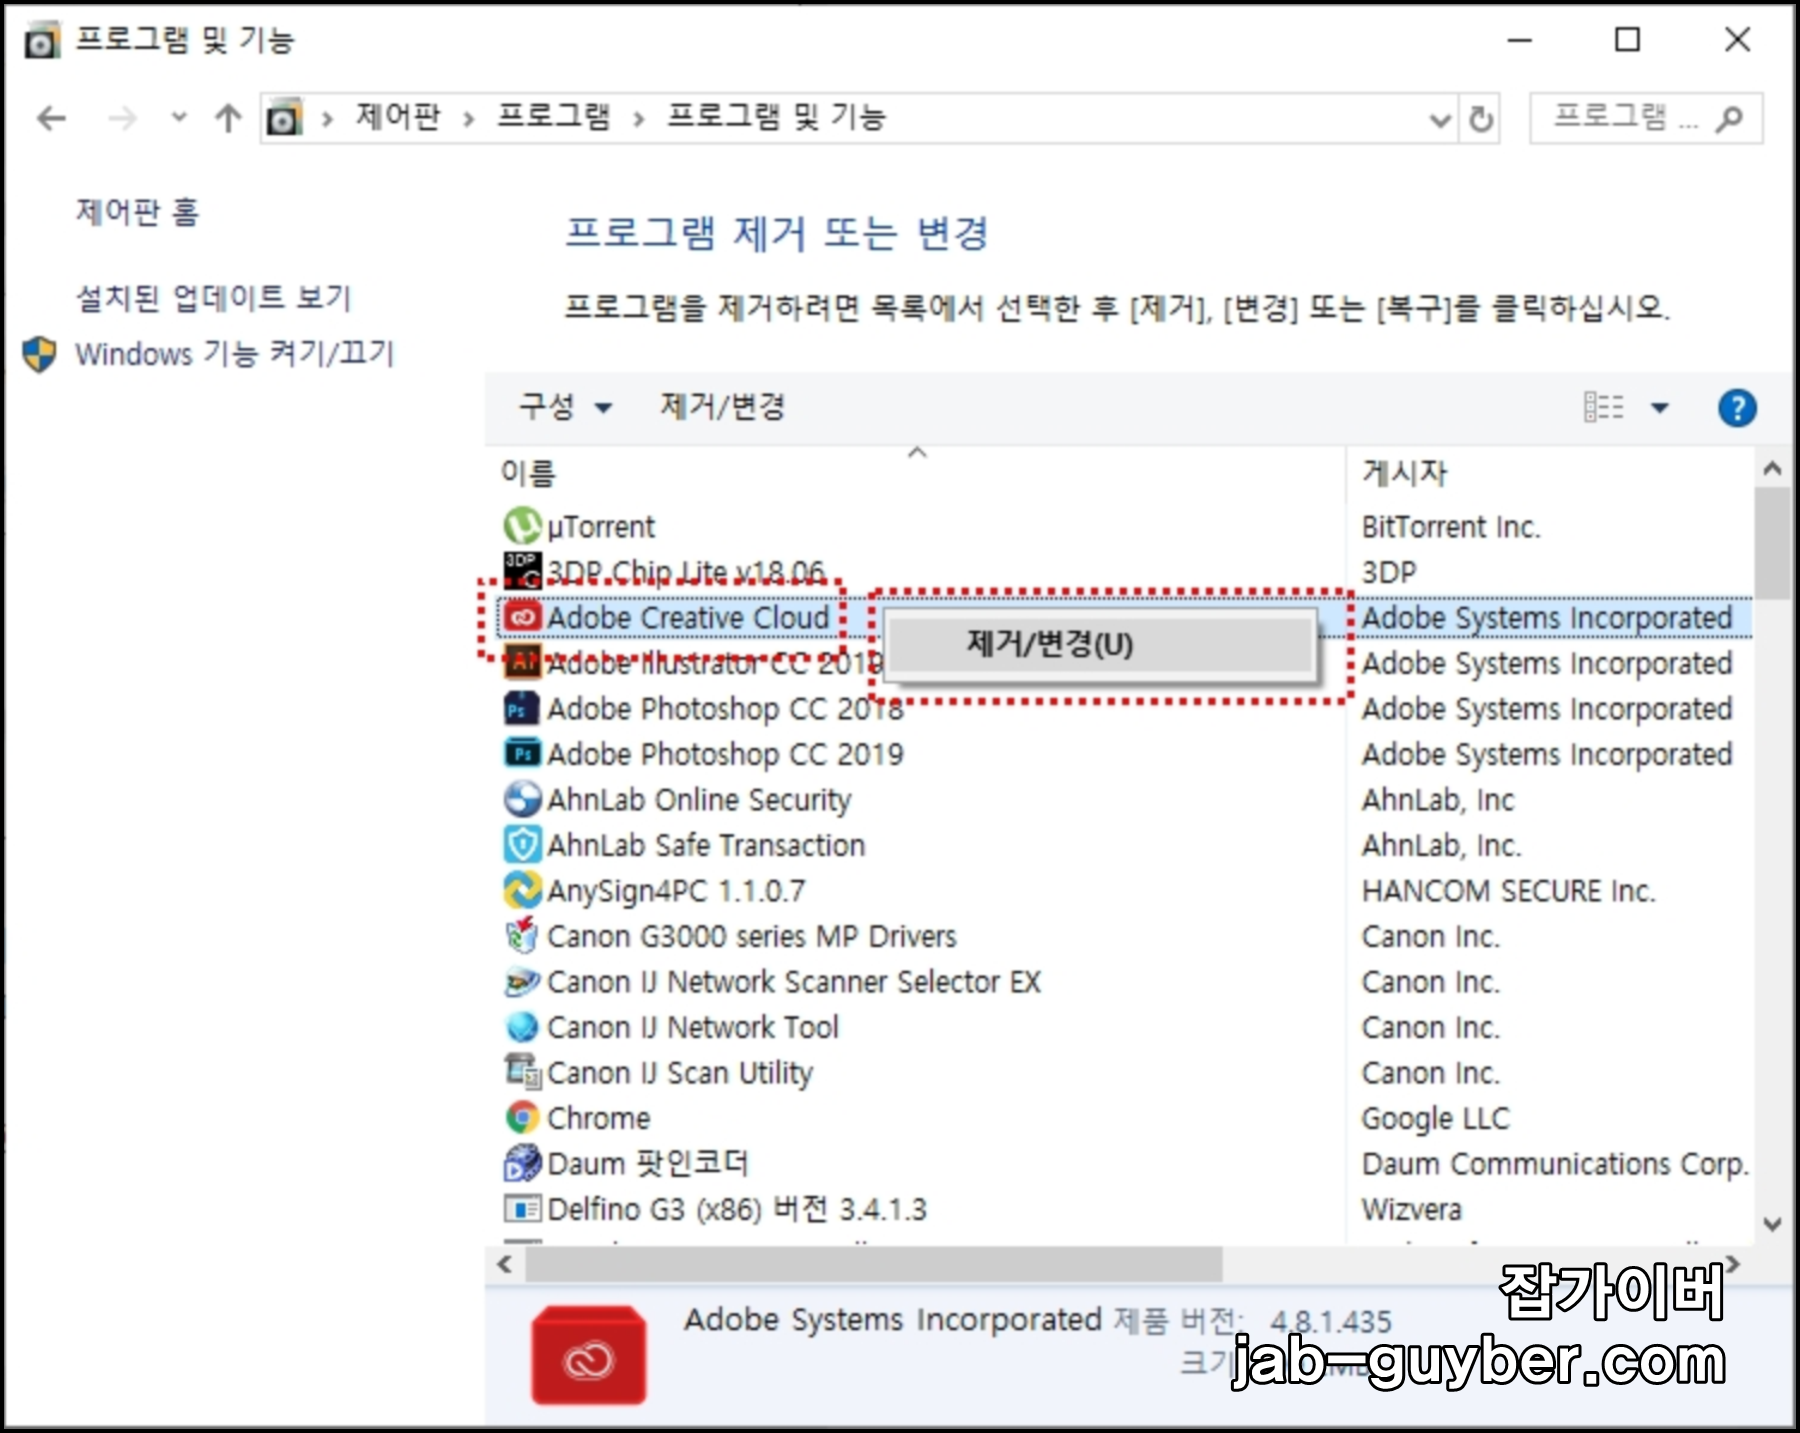Viewport: 1800px width, 1433px height.
Task: Expand the chevron after 제어판 in breadcrumb
Action: (469, 120)
